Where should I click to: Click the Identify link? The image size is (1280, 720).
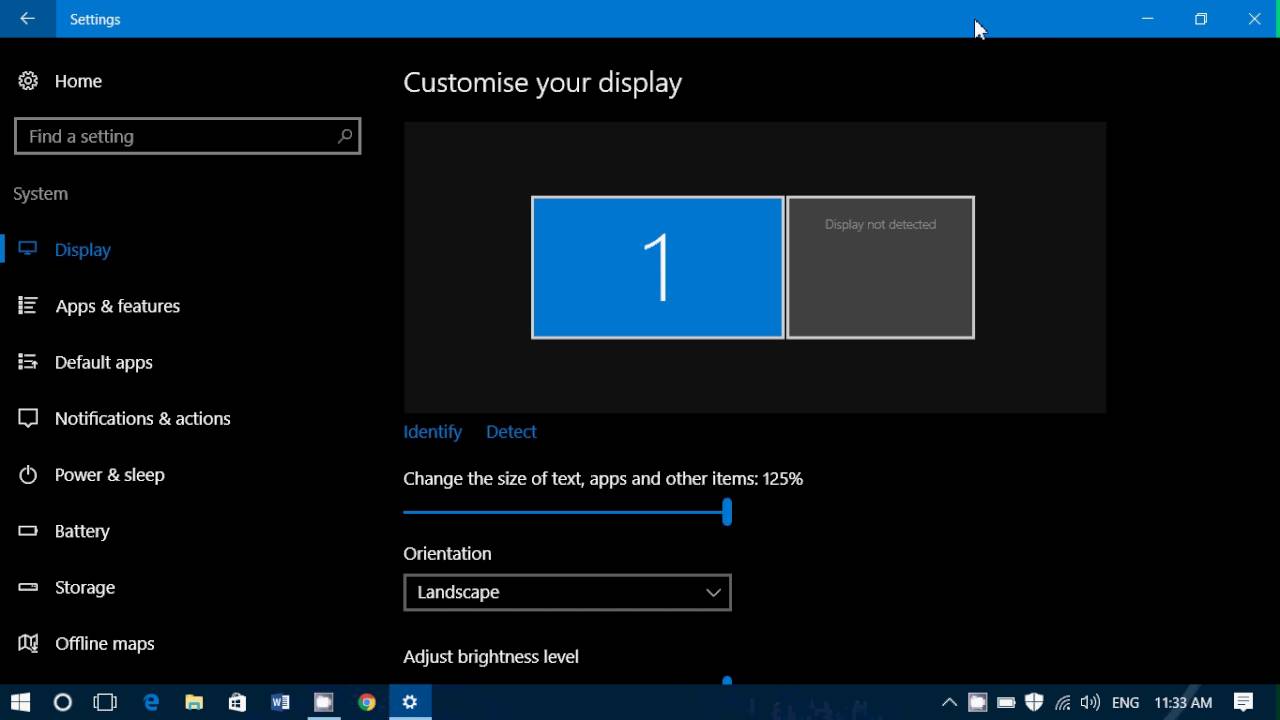click(433, 431)
